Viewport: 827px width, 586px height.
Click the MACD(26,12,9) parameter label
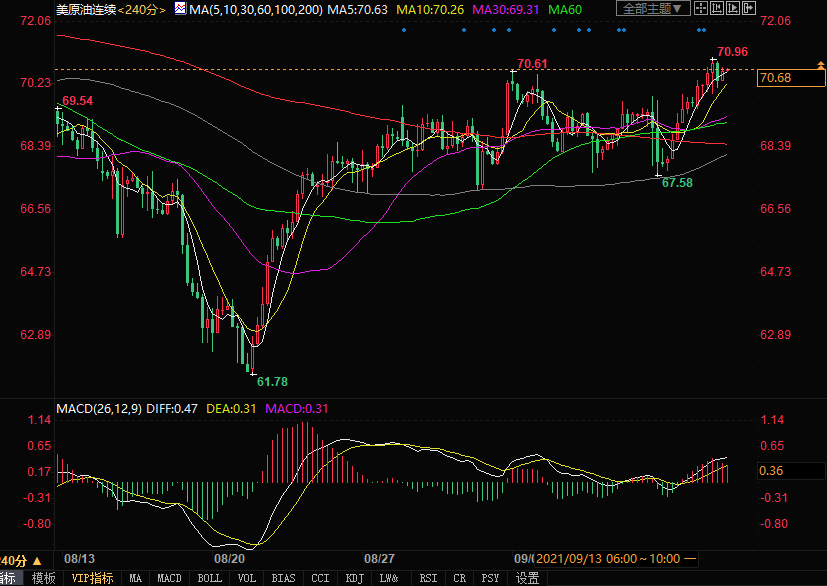coord(99,408)
